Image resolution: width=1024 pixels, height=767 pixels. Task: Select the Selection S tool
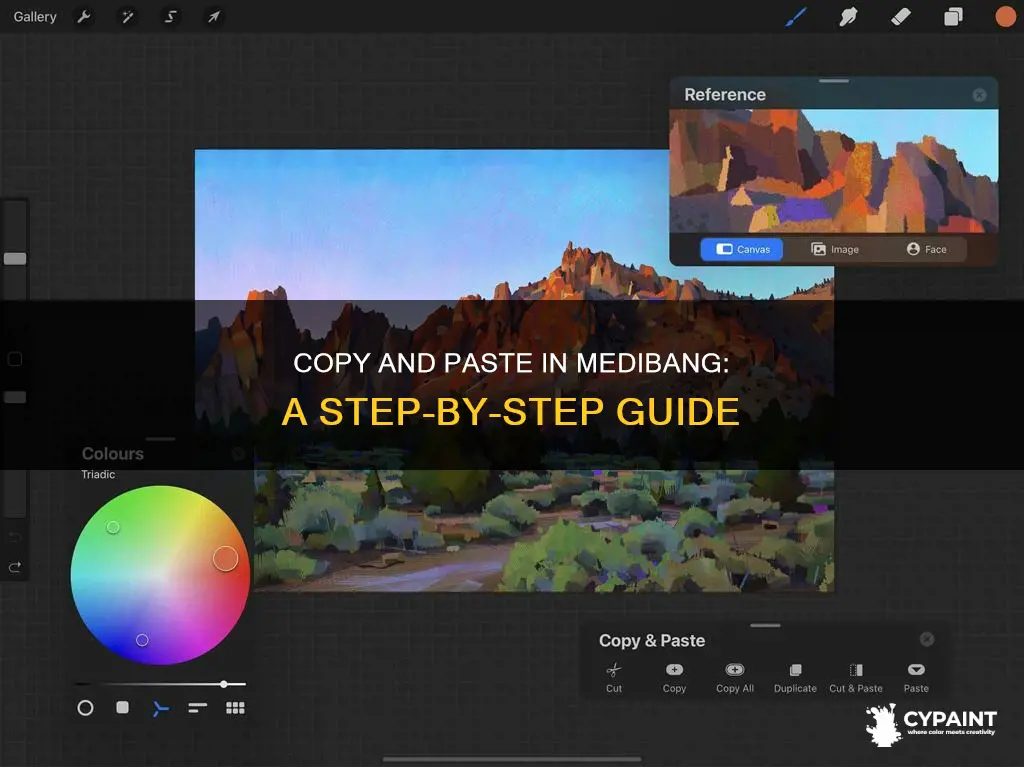click(170, 17)
